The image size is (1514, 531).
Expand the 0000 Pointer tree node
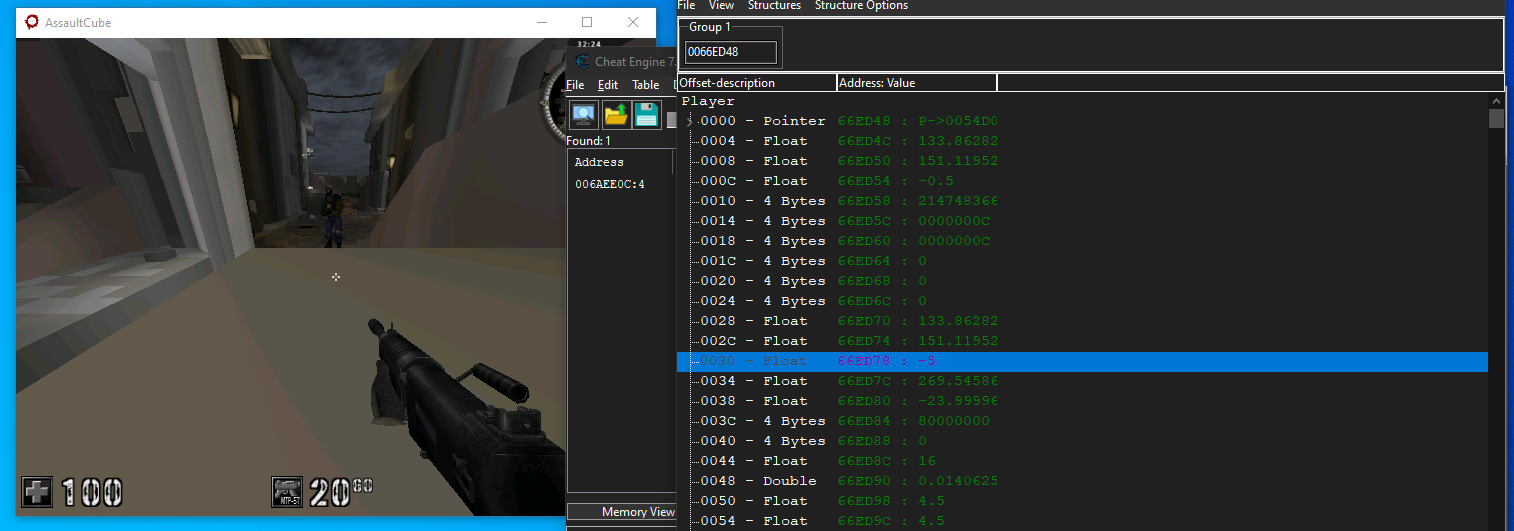point(689,121)
